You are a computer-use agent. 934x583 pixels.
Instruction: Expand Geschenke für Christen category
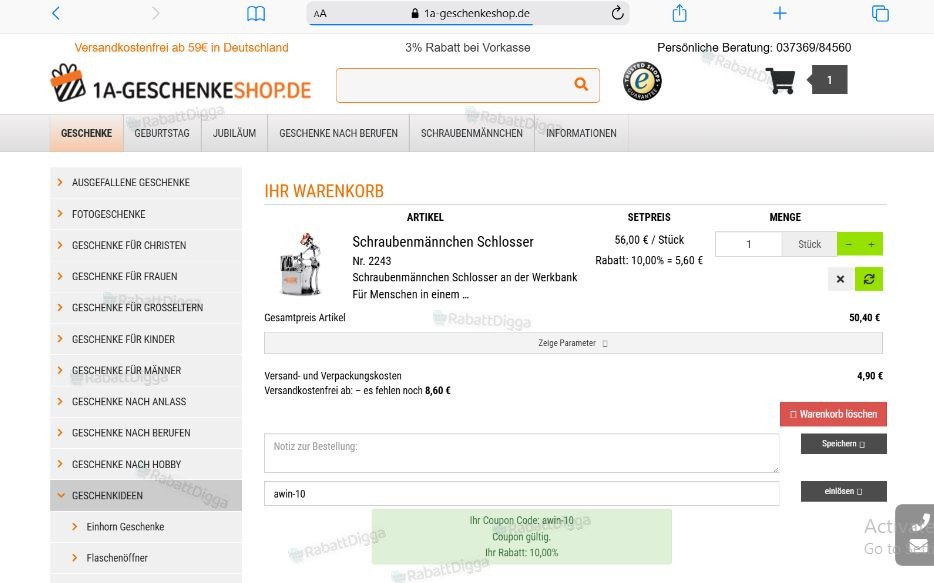click(146, 245)
